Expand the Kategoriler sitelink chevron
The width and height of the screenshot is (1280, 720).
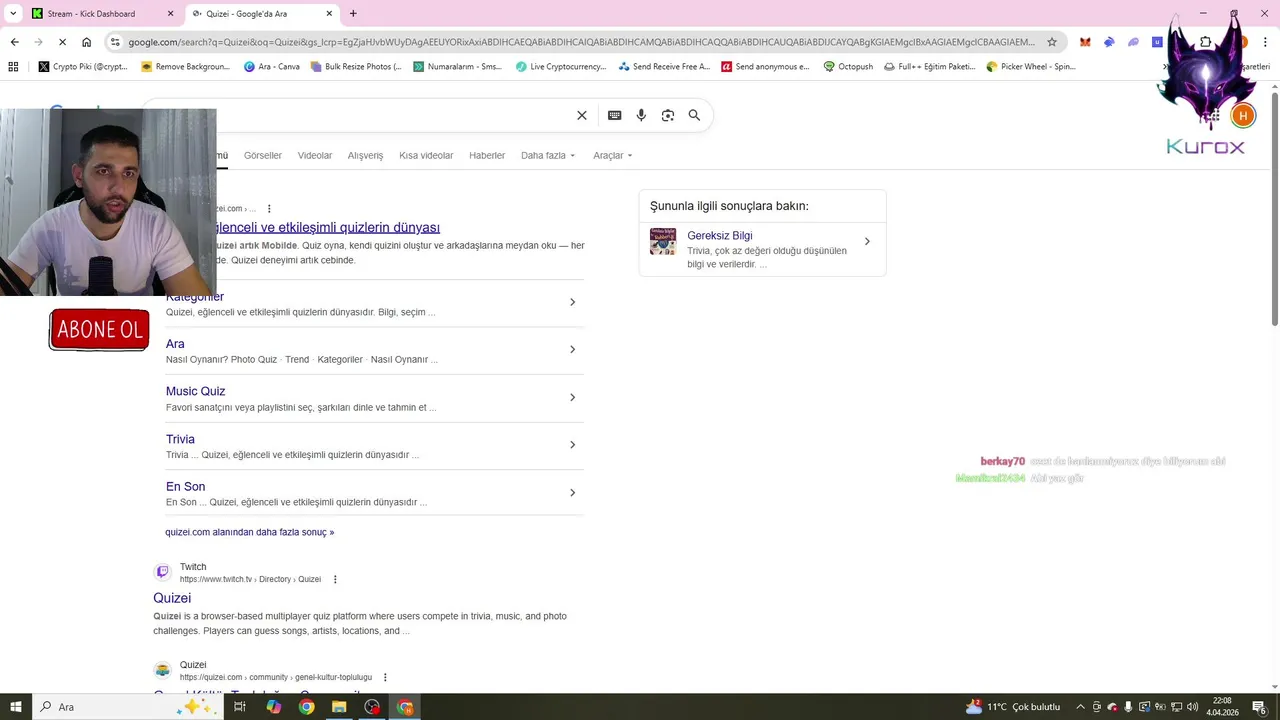[572, 302]
